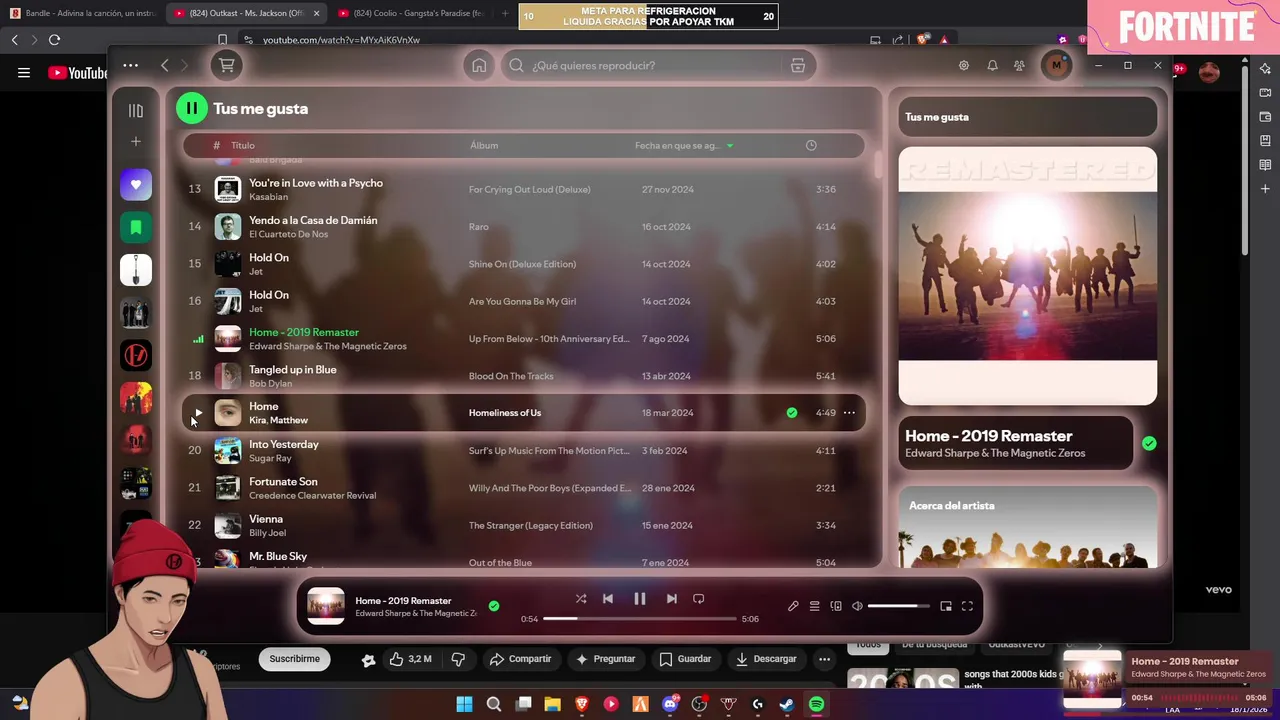Image resolution: width=1280 pixels, height=720 pixels.
Task: Open Spotify from the Windows taskbar
Action: (816, 704)
